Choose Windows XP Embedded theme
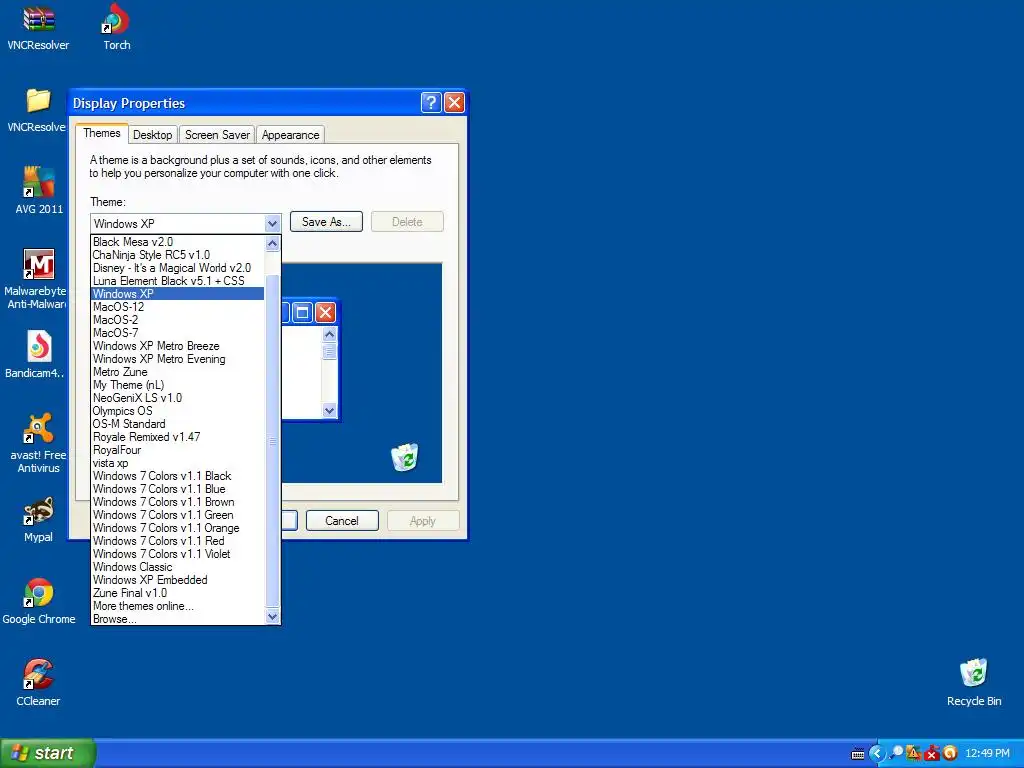 178,580
